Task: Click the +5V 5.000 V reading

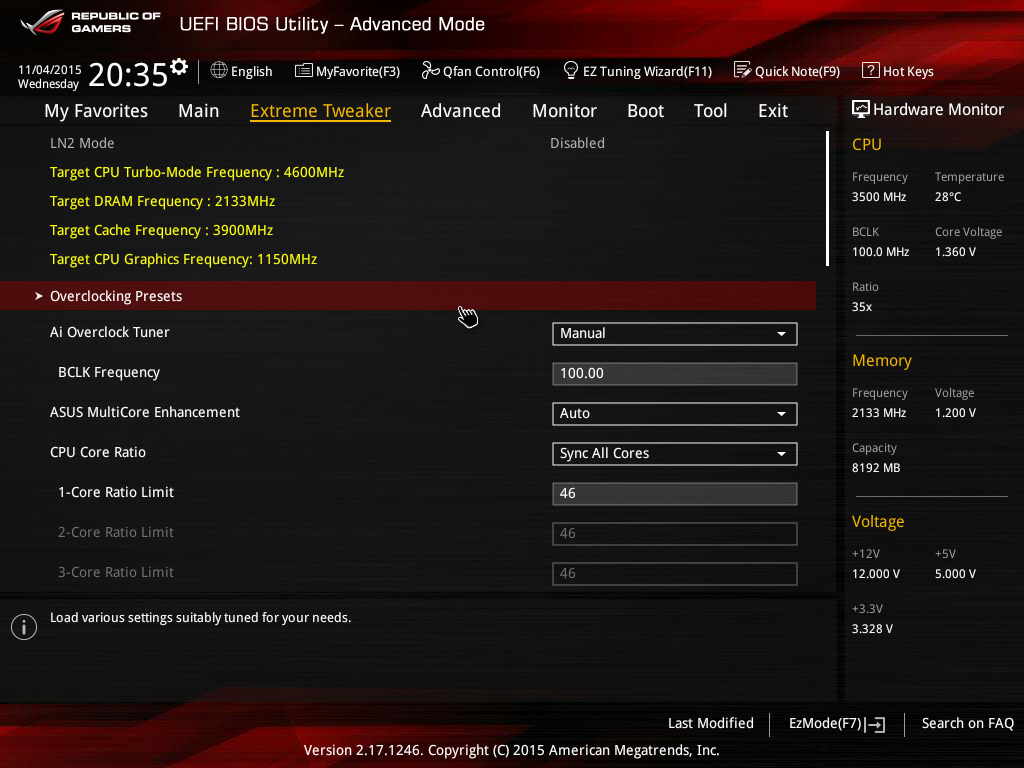Action: (x=955, y=574)
